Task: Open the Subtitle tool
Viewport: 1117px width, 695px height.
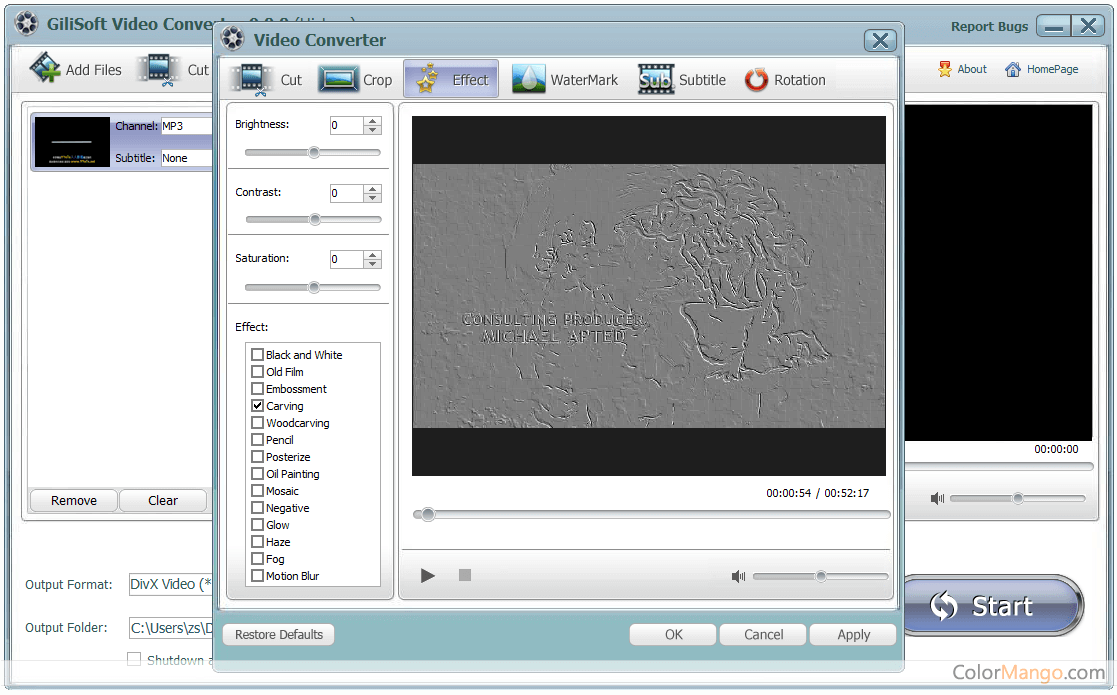Action: tap(683, 80)
